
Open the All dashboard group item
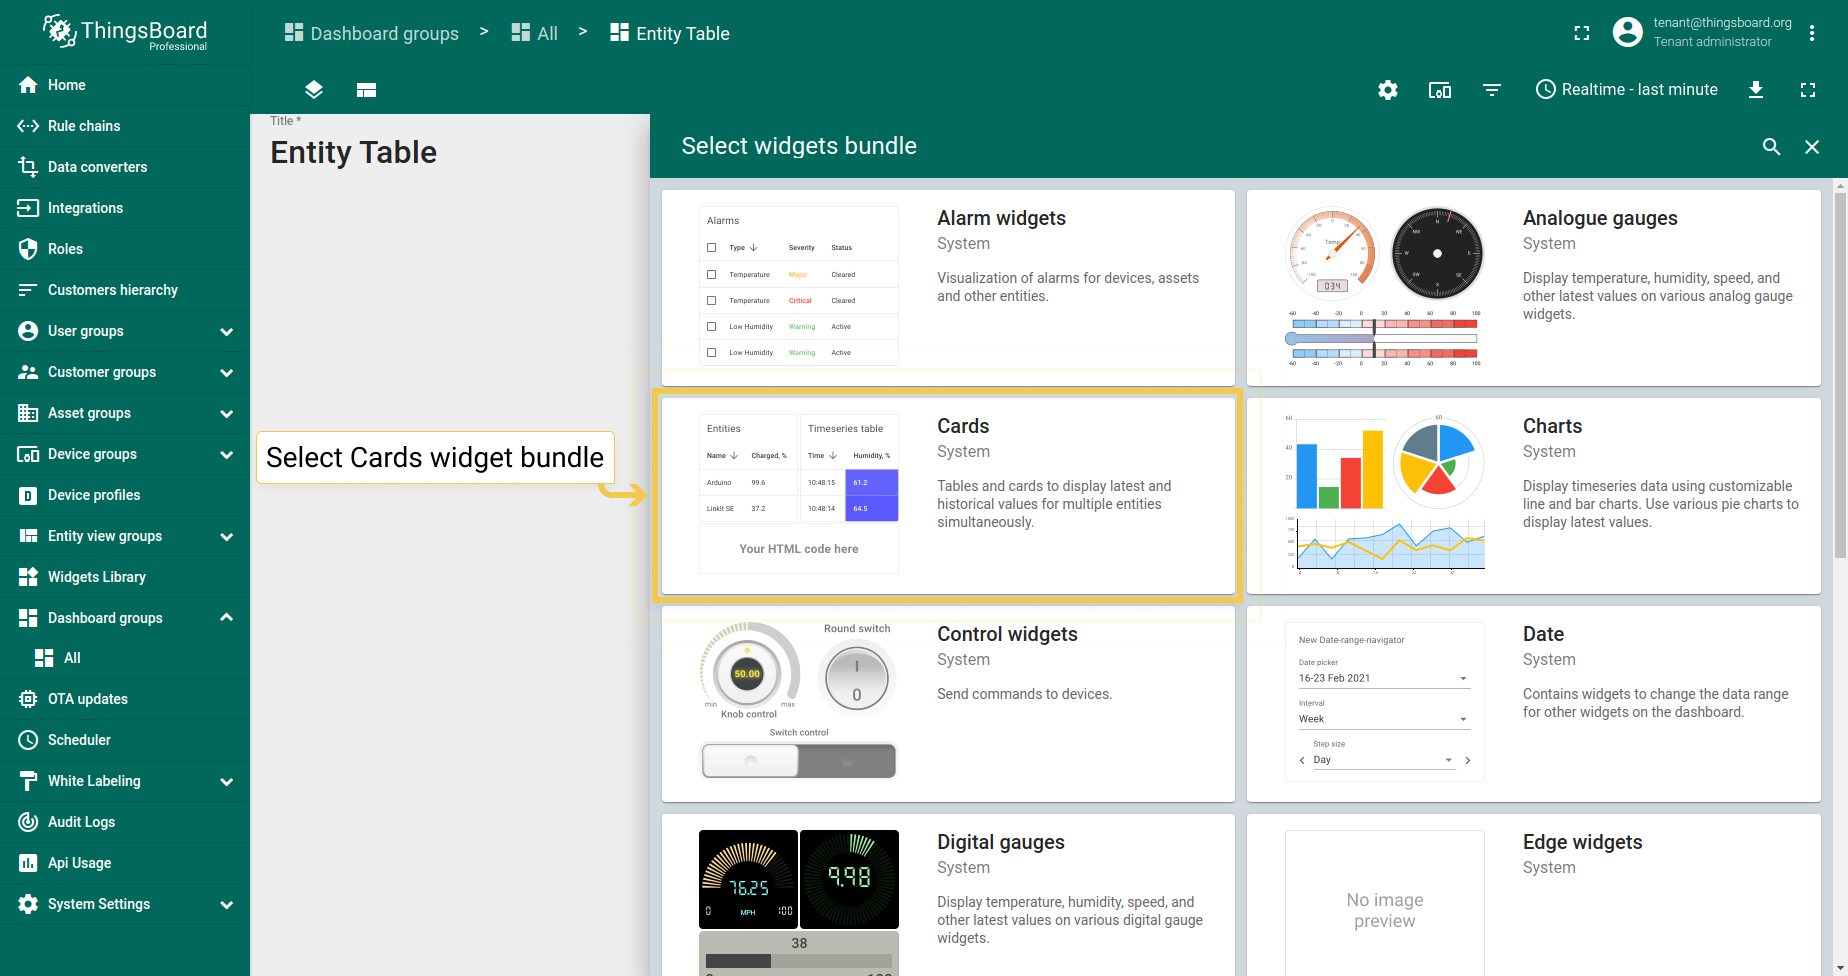[x=125, y=658]
